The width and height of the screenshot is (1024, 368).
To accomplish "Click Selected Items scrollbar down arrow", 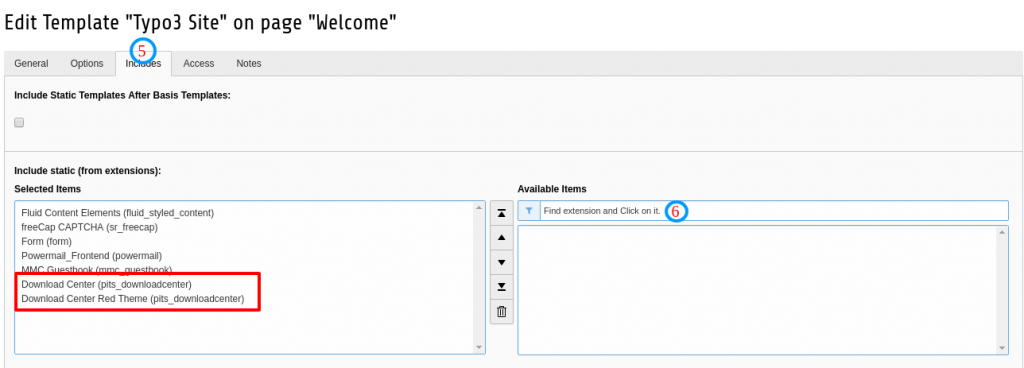I will click(480, 348).
